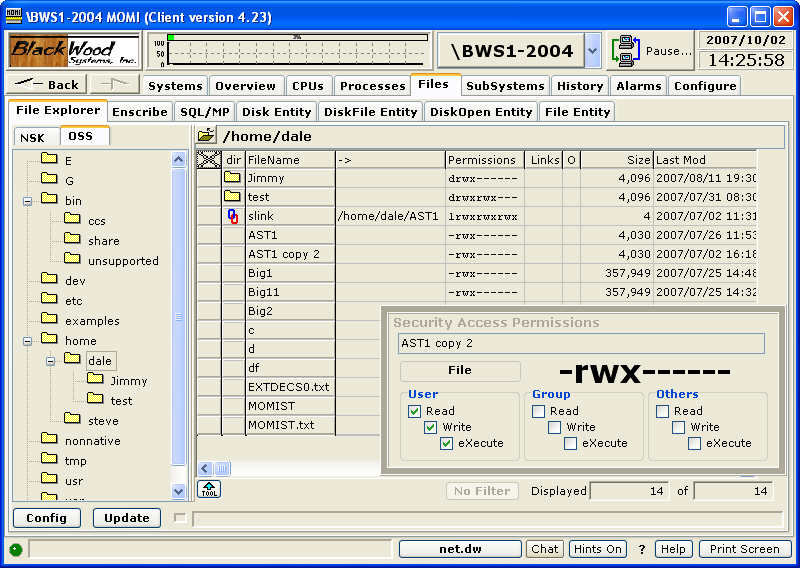800x568 pixels.
Task: Open the Chat button
Action: click(x=544, y=549)
